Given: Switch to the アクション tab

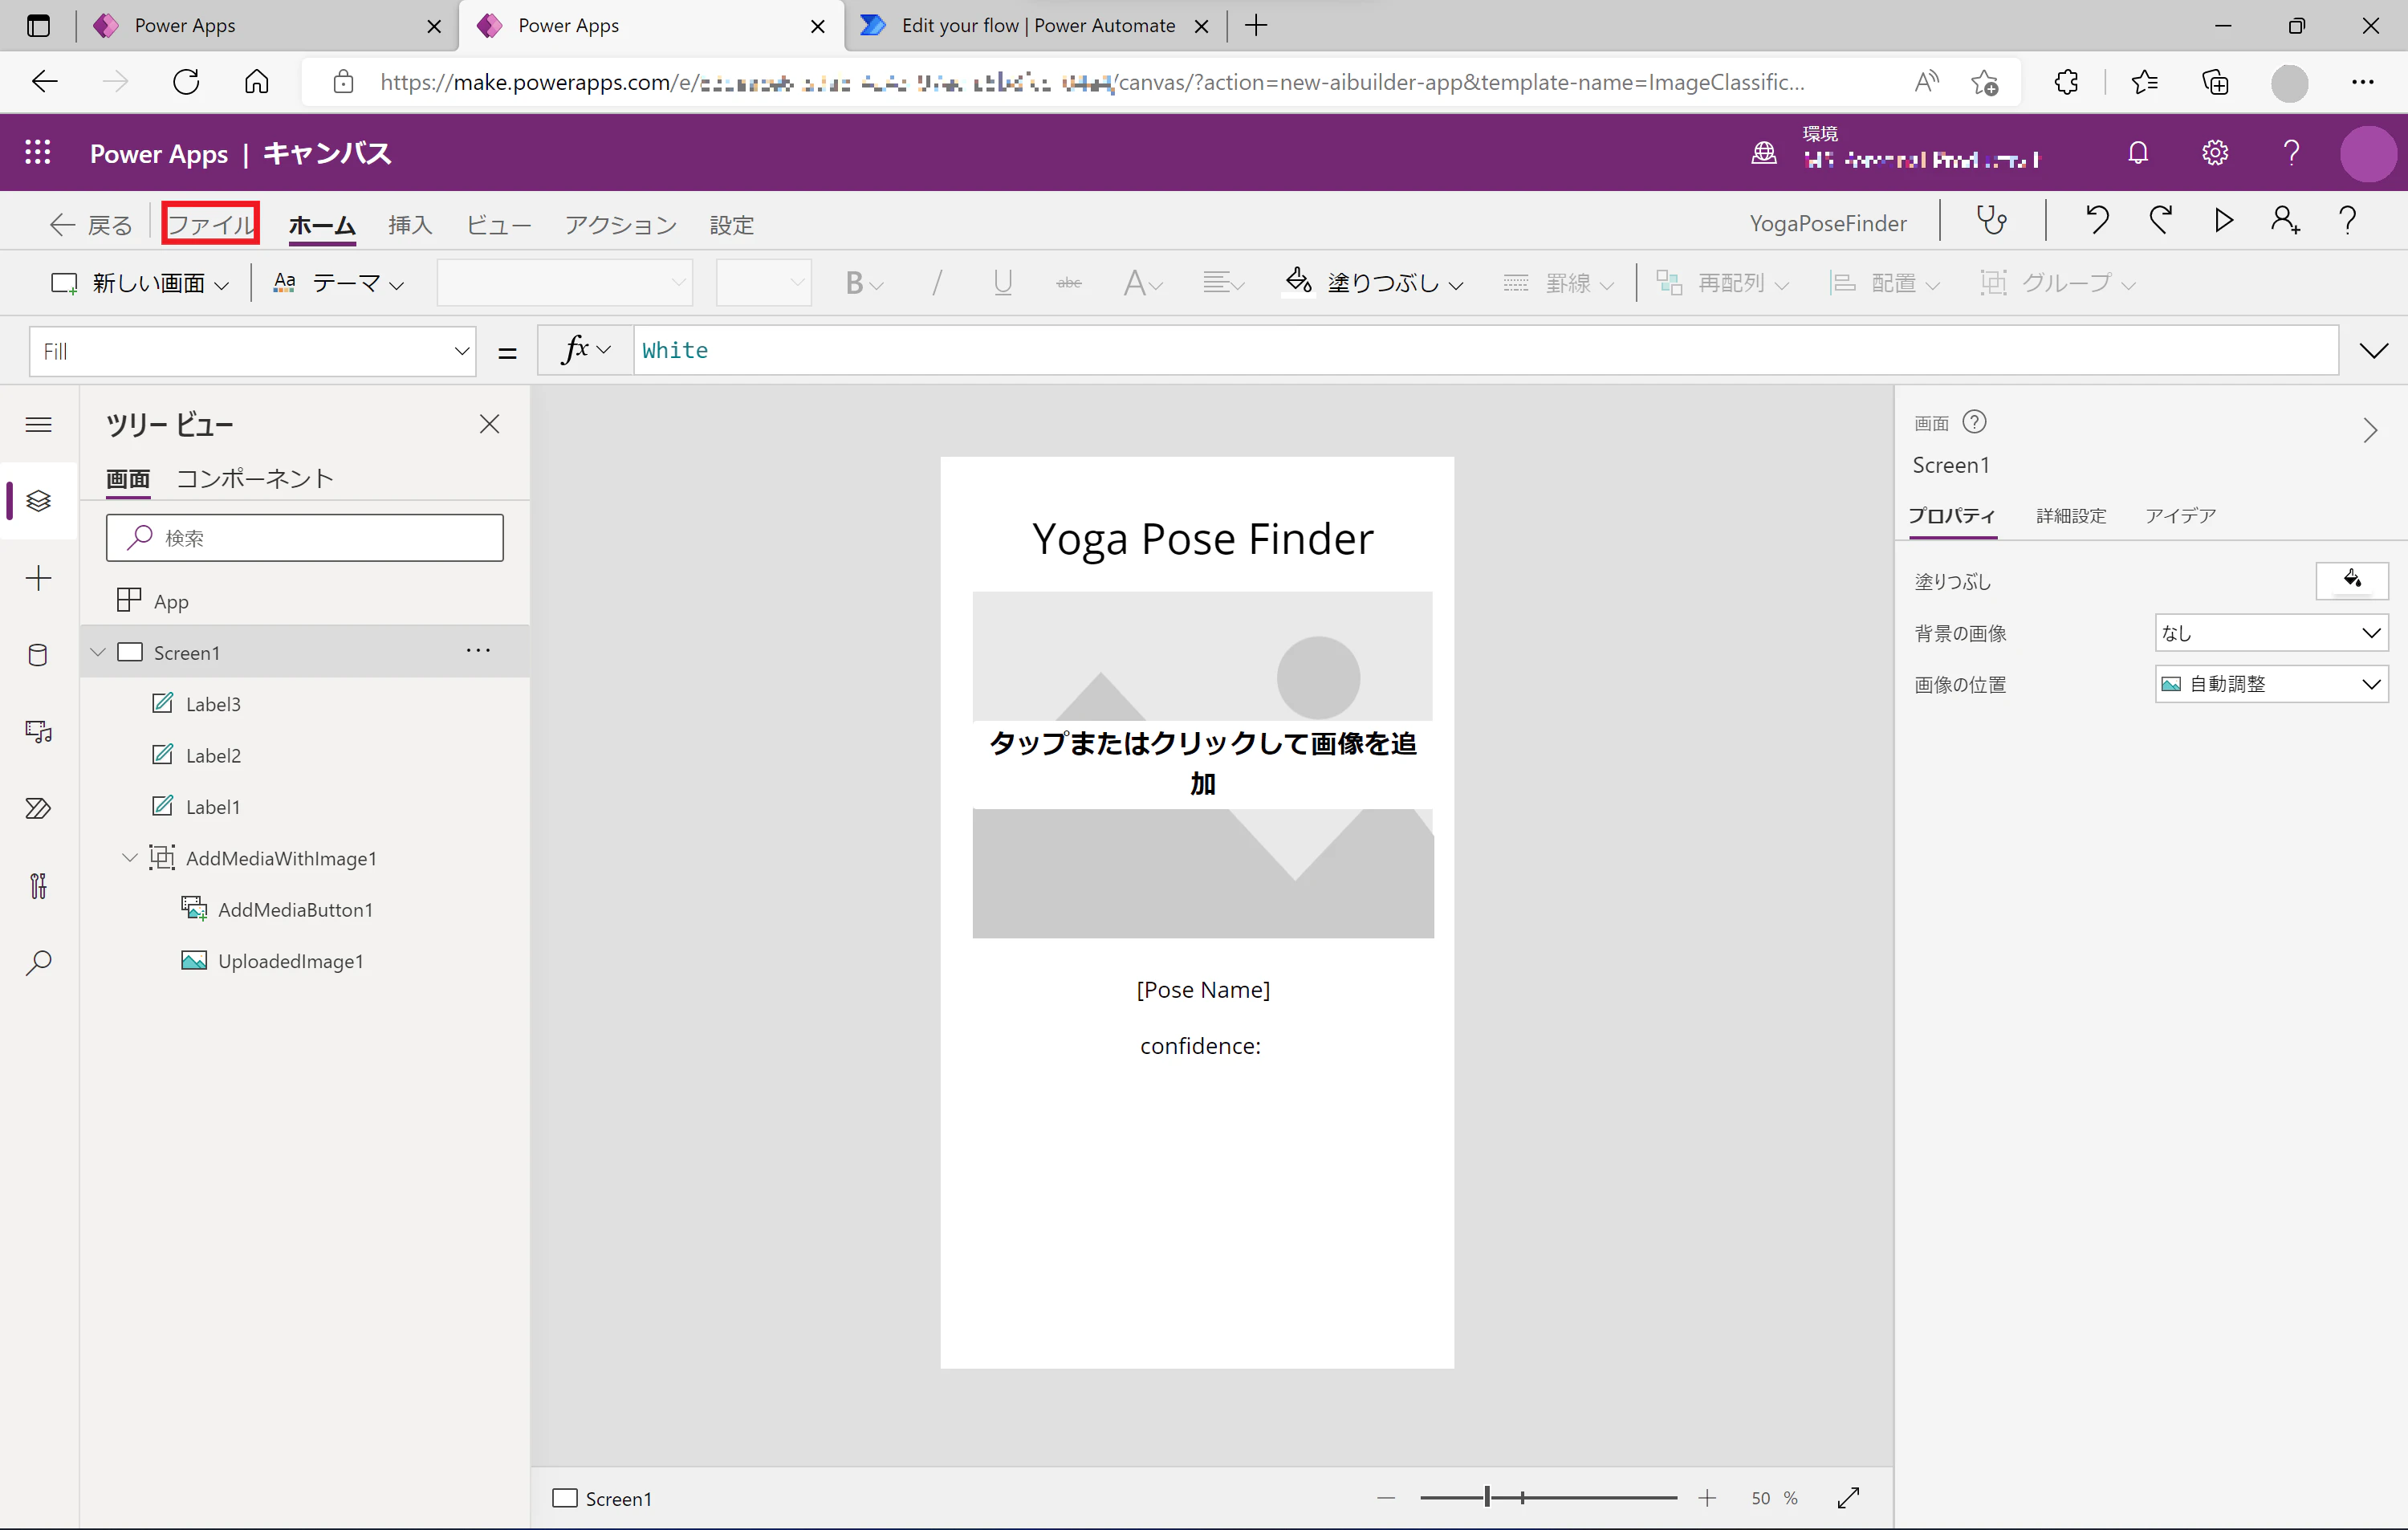Looking at the screenshot, I should [x=621, y=225].
